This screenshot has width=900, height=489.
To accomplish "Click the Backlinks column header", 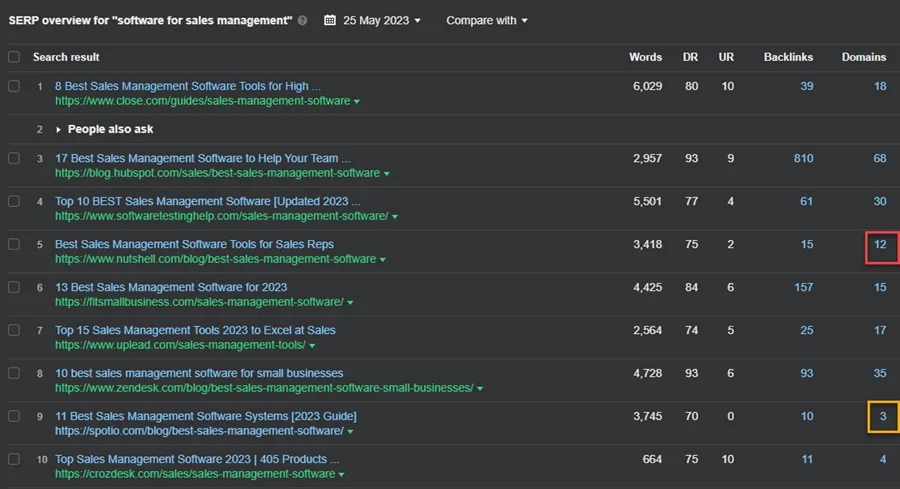I will pos(788,57).
